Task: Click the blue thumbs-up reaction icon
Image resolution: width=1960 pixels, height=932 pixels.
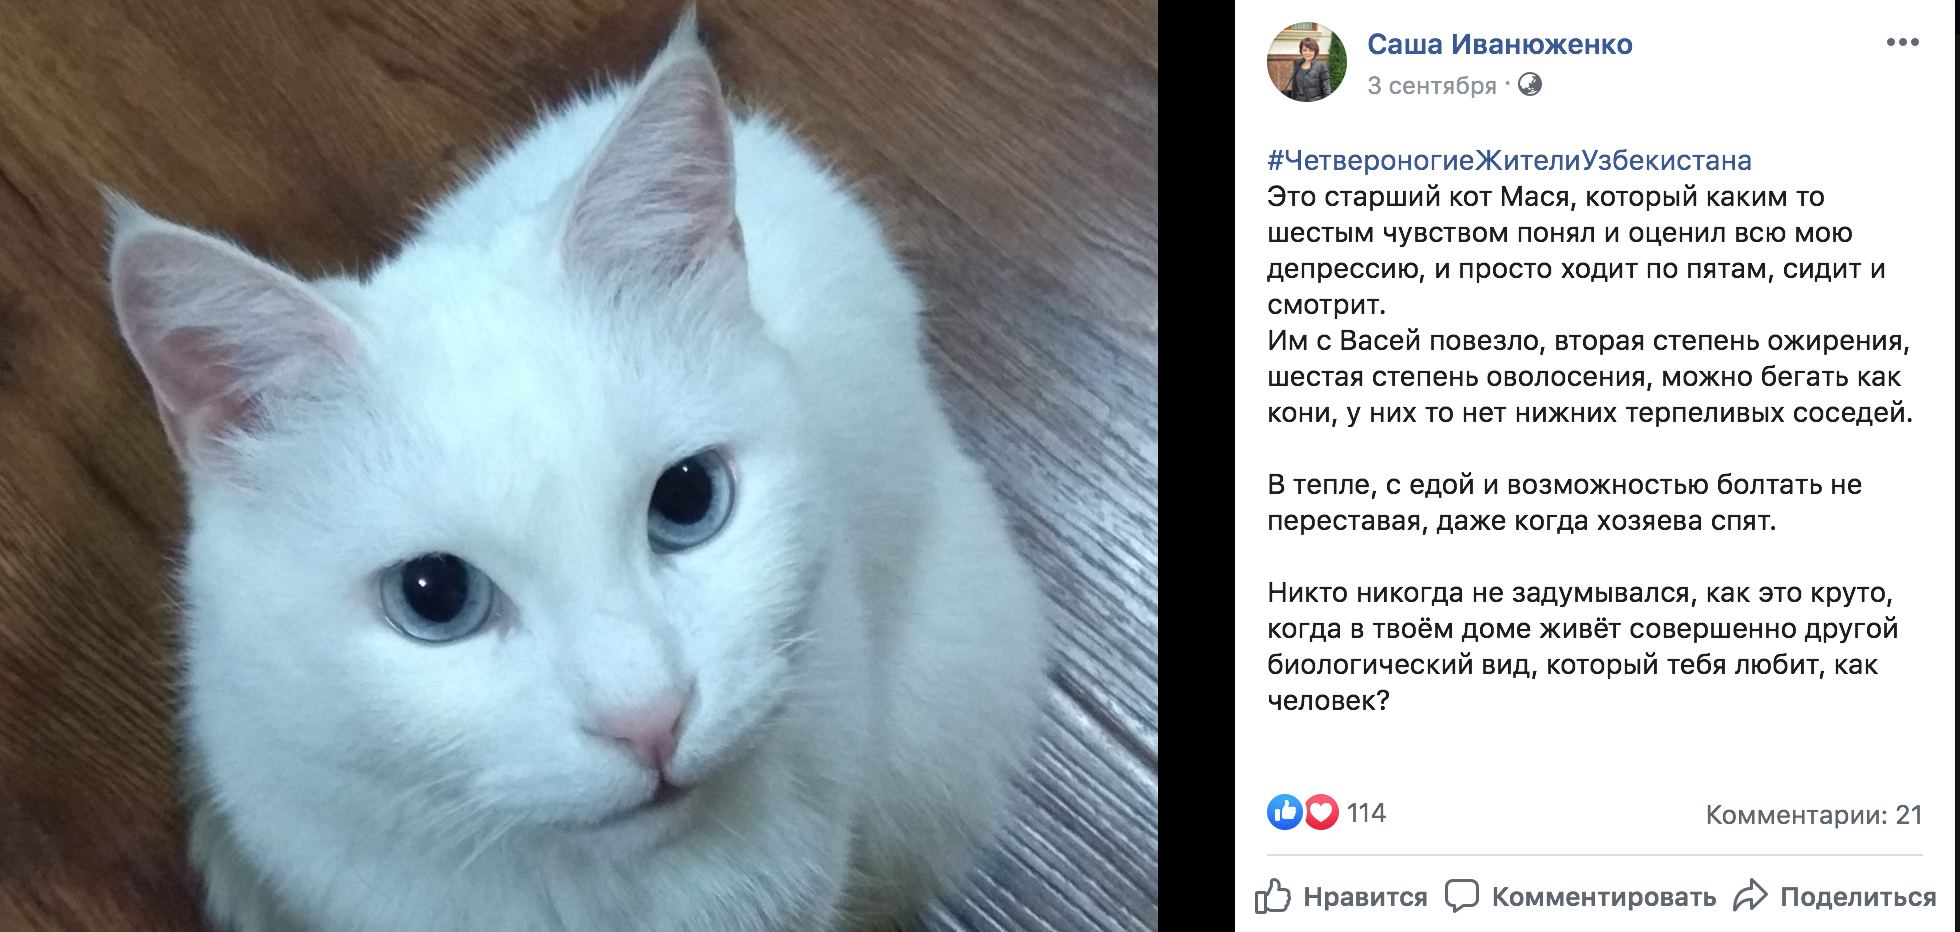Action: tap(1285, 812)
